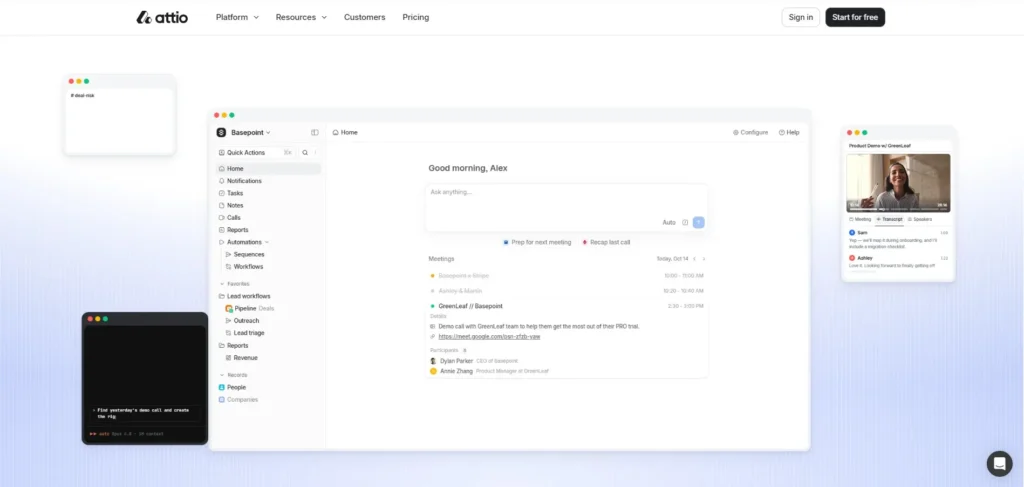Viewport: 1024px width, 487px height.
Task: Click the icon beside the top Reports entry
Action: [221, 230]
